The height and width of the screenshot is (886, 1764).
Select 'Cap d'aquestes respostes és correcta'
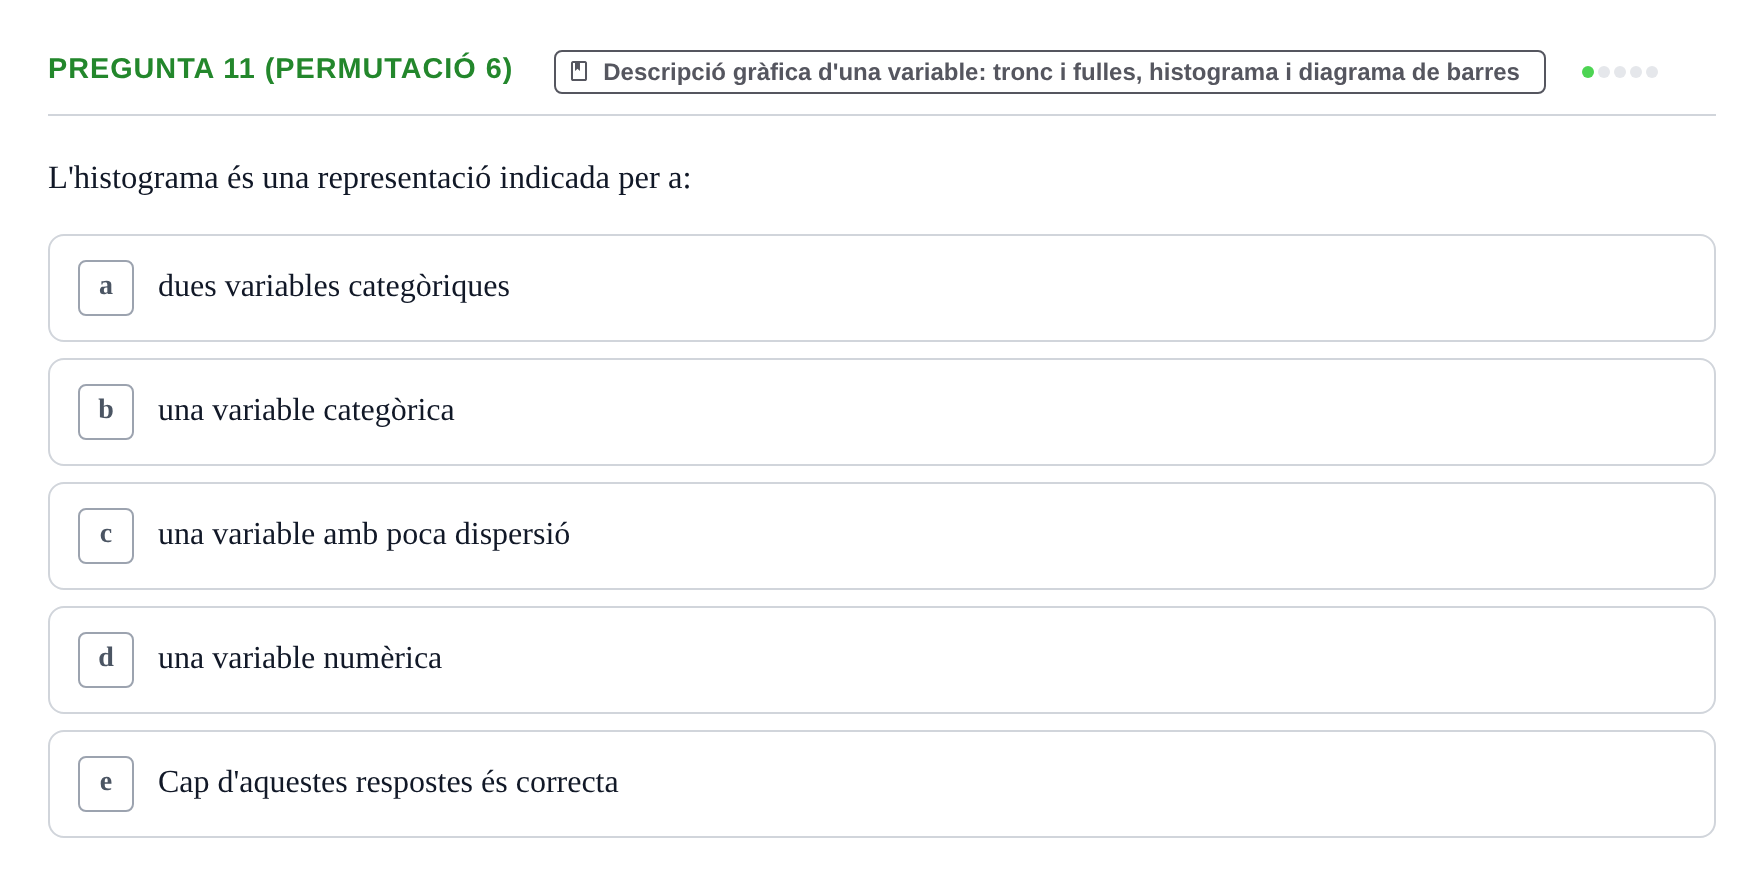[882, 784]
